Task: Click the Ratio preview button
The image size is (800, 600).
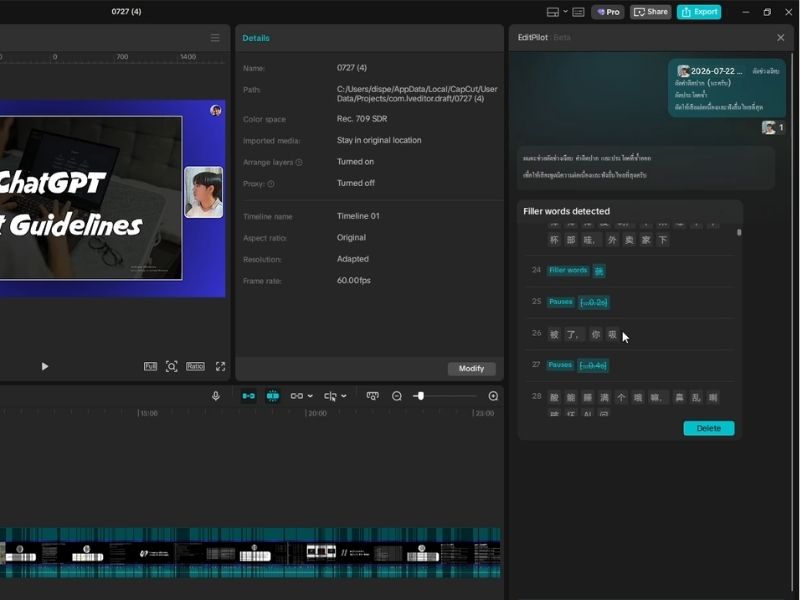Action: click(195, 366)
